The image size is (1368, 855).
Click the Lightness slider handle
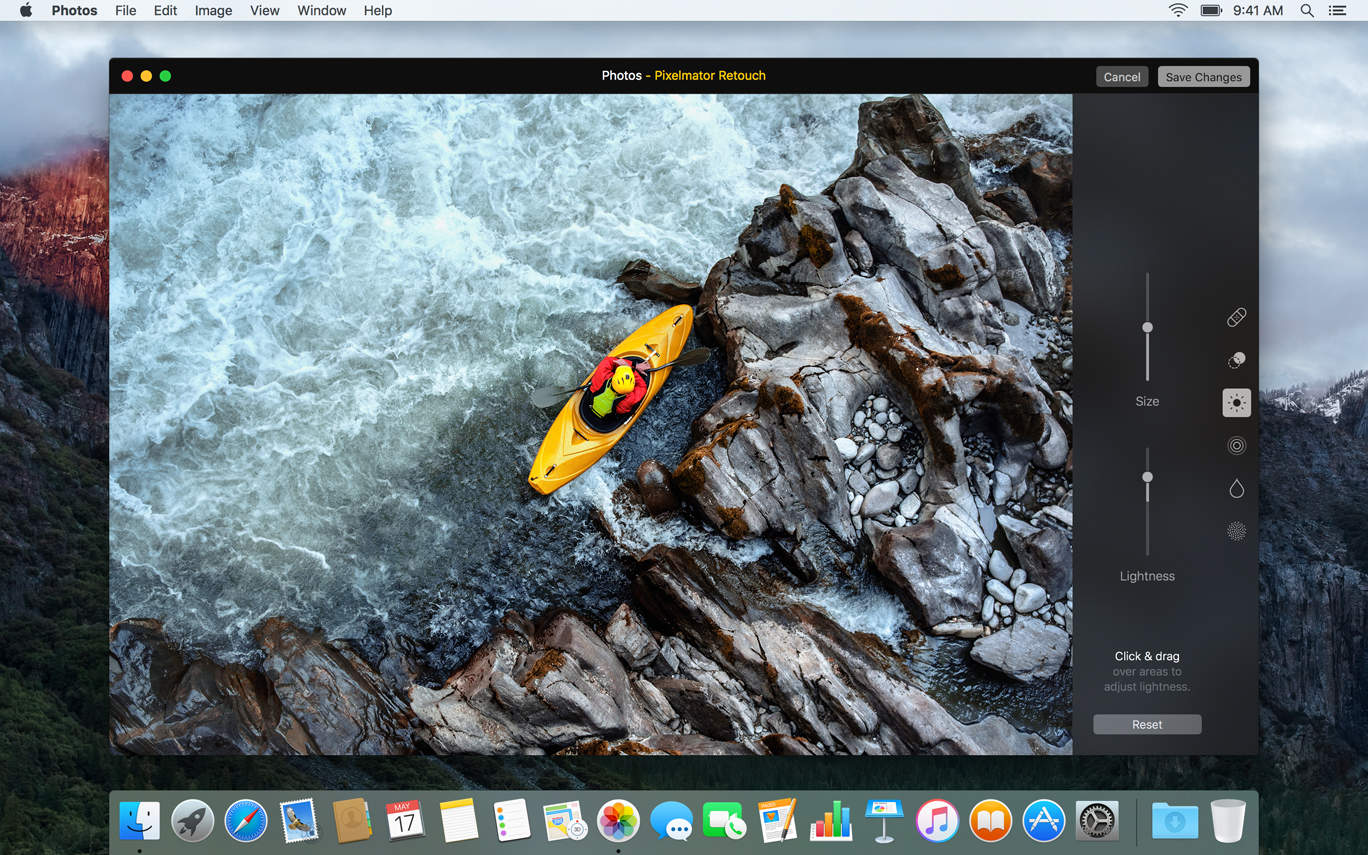tap(1147, 477)
